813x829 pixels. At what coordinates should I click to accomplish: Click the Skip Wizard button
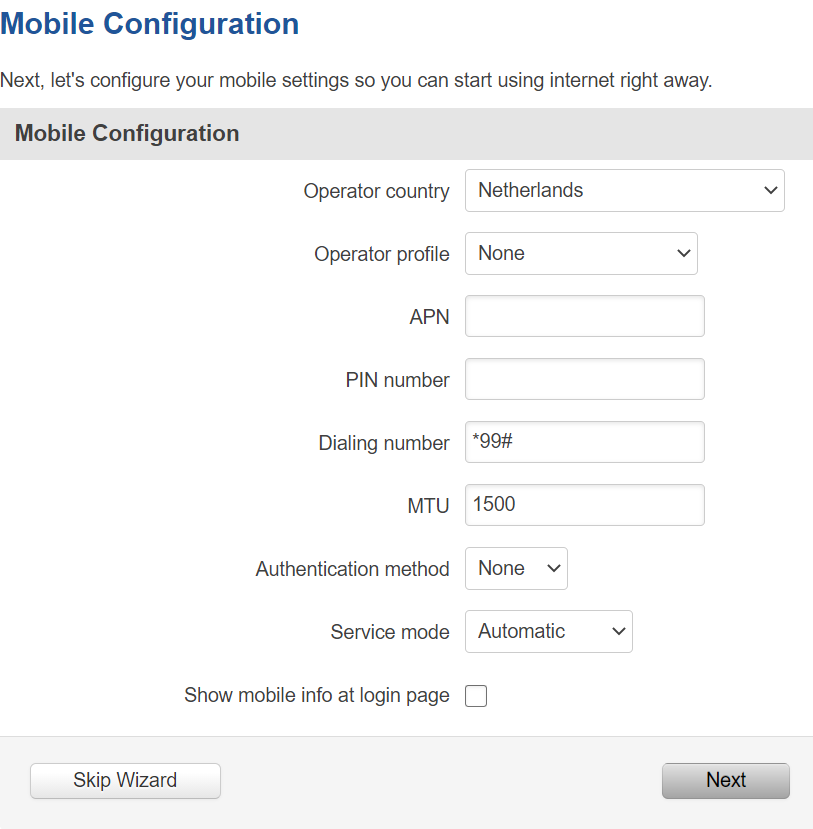click(x=125, y=781)
